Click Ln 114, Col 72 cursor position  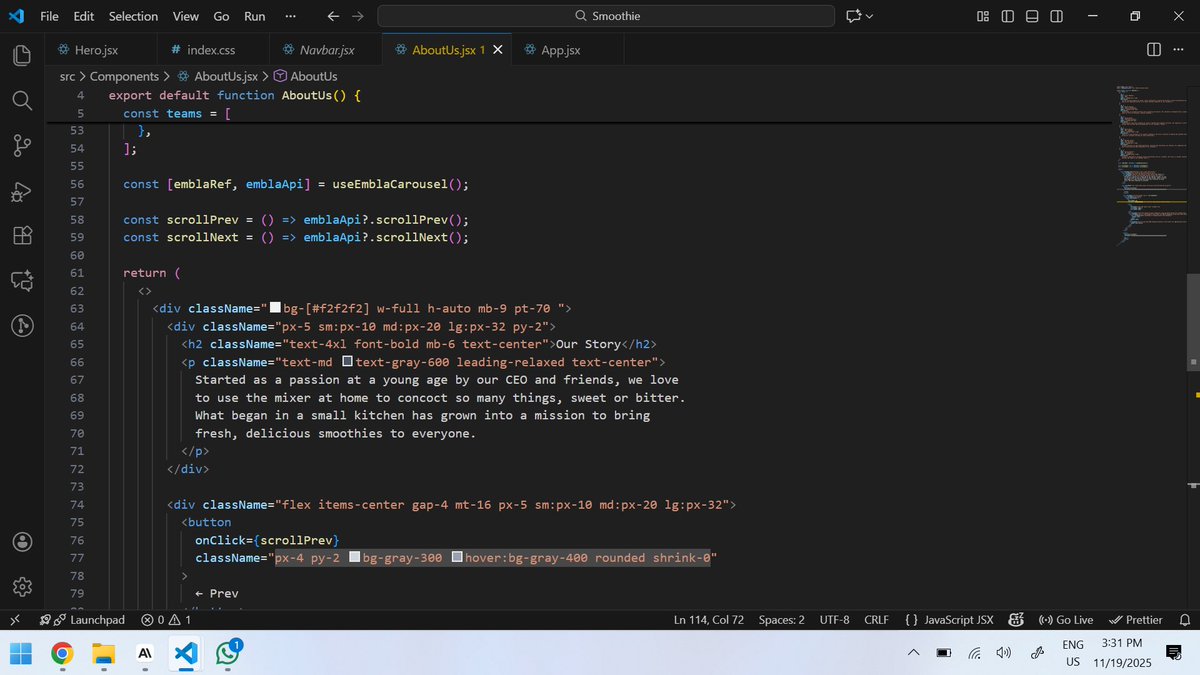pyautogui.click(x=709, y=620)
